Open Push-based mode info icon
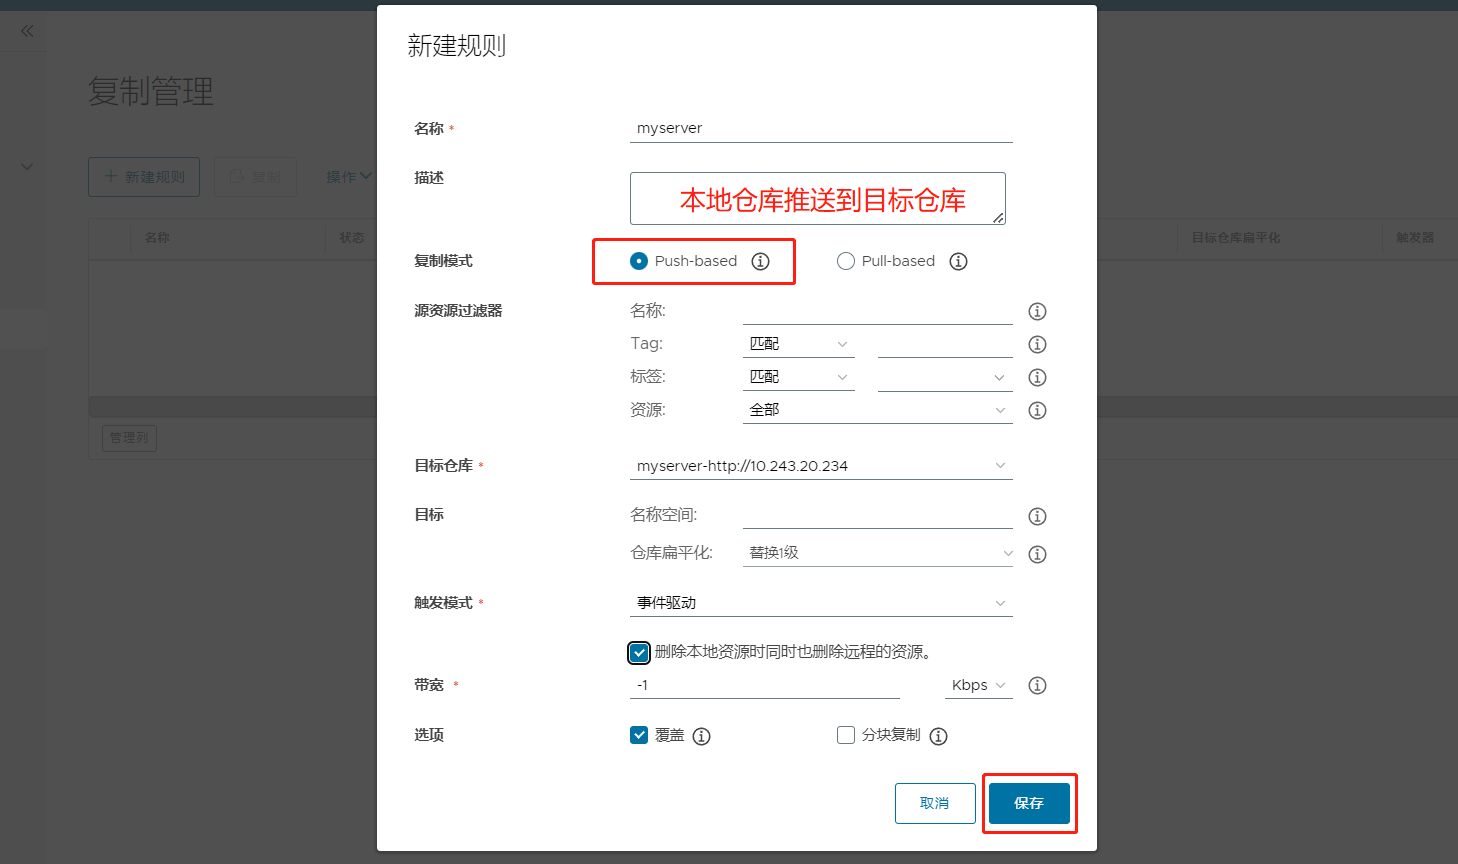This screenshot has height=864, width=1458. [x=761, y=261]
